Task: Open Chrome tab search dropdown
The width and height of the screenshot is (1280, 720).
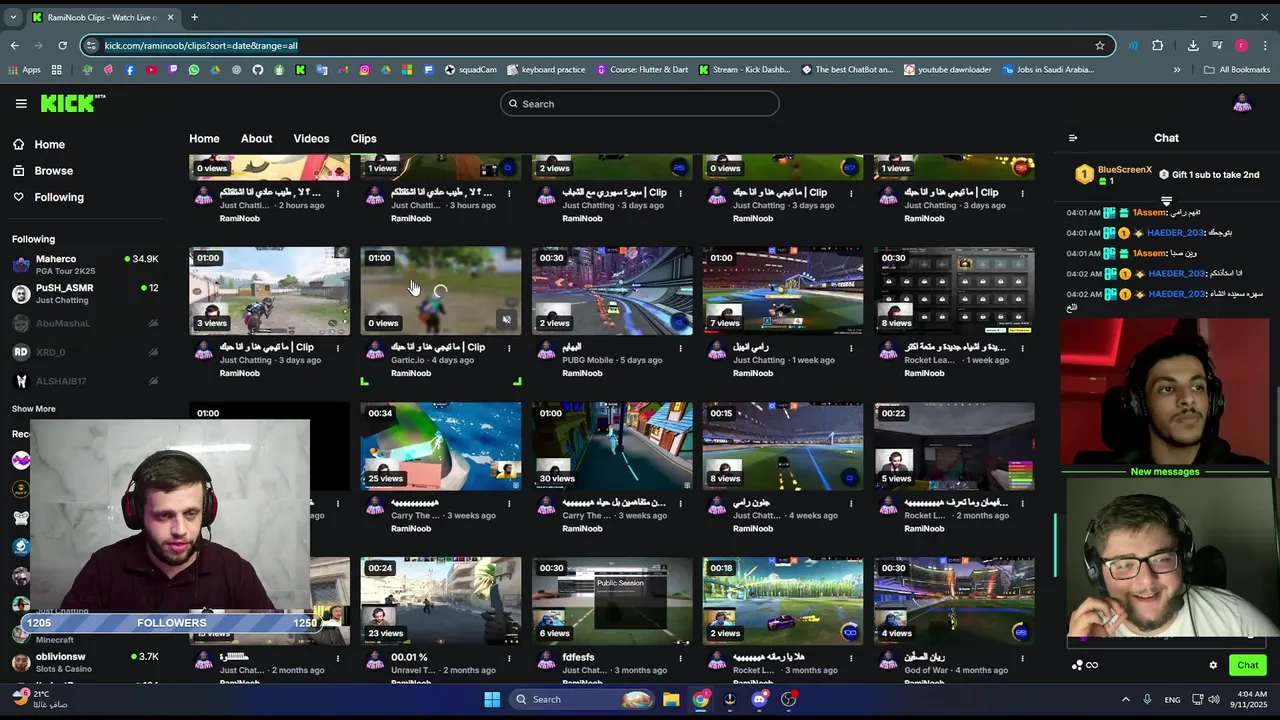Action: click(x=13, y=17)
